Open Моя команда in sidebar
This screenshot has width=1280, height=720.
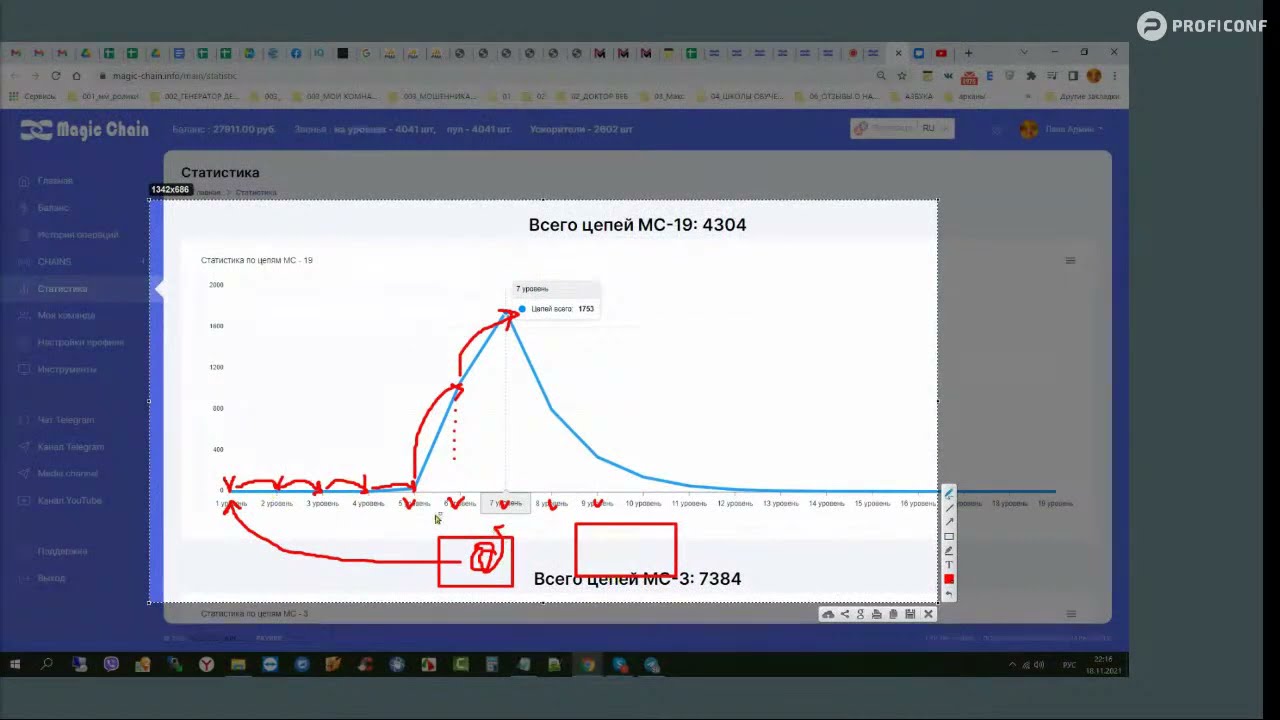click(66, 316)
